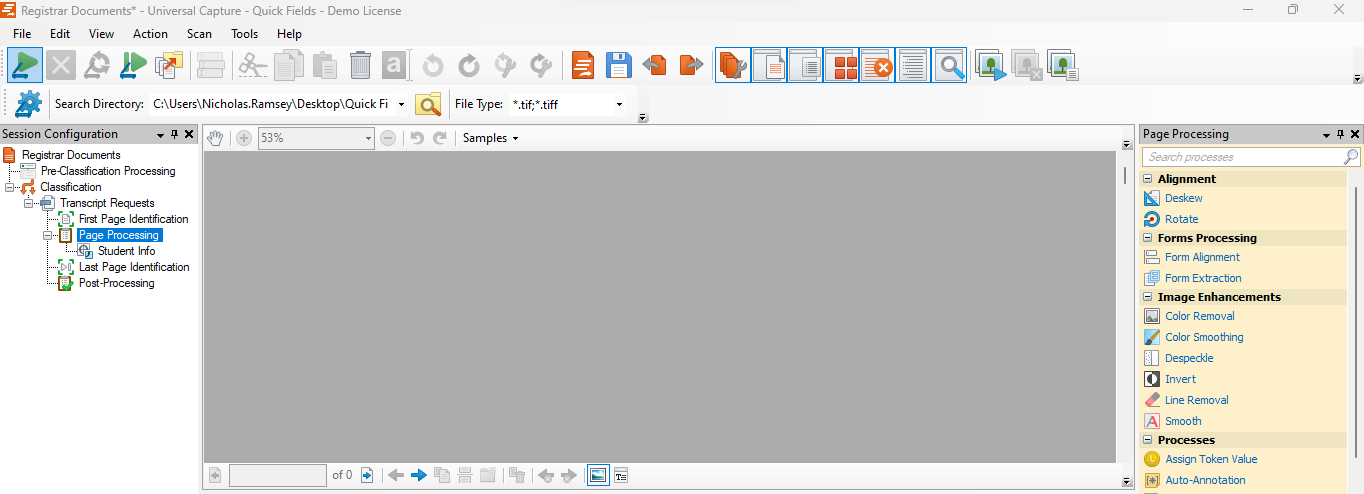This screenshot has width=1364, height=494.
Task: Open the Tools menu
Action: [245, 33]
